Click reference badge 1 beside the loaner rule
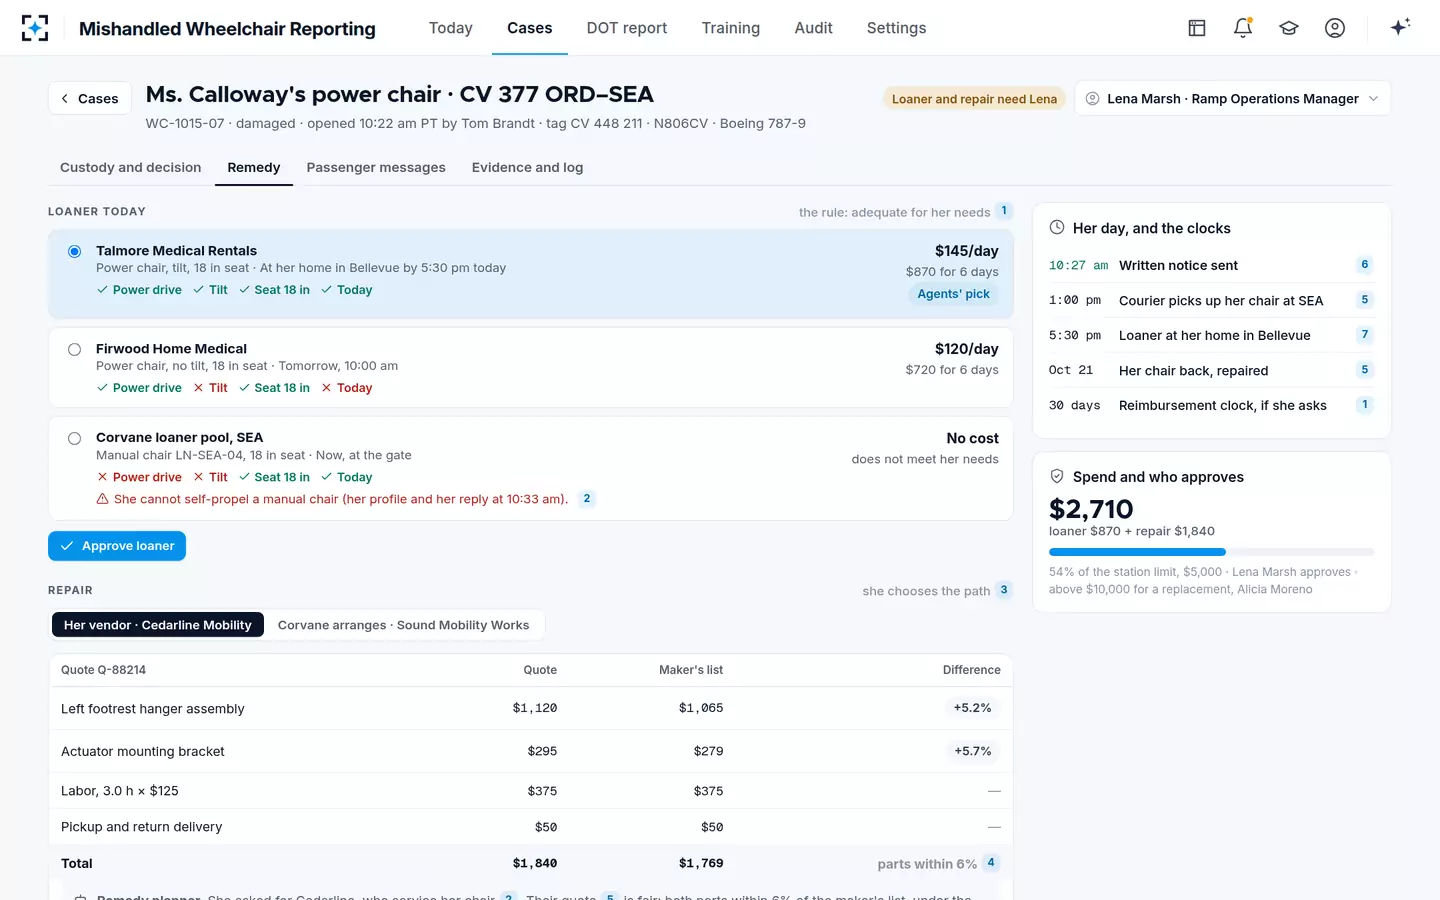The width and height of the screenshot is (1440, 900). coord(1004,211)
